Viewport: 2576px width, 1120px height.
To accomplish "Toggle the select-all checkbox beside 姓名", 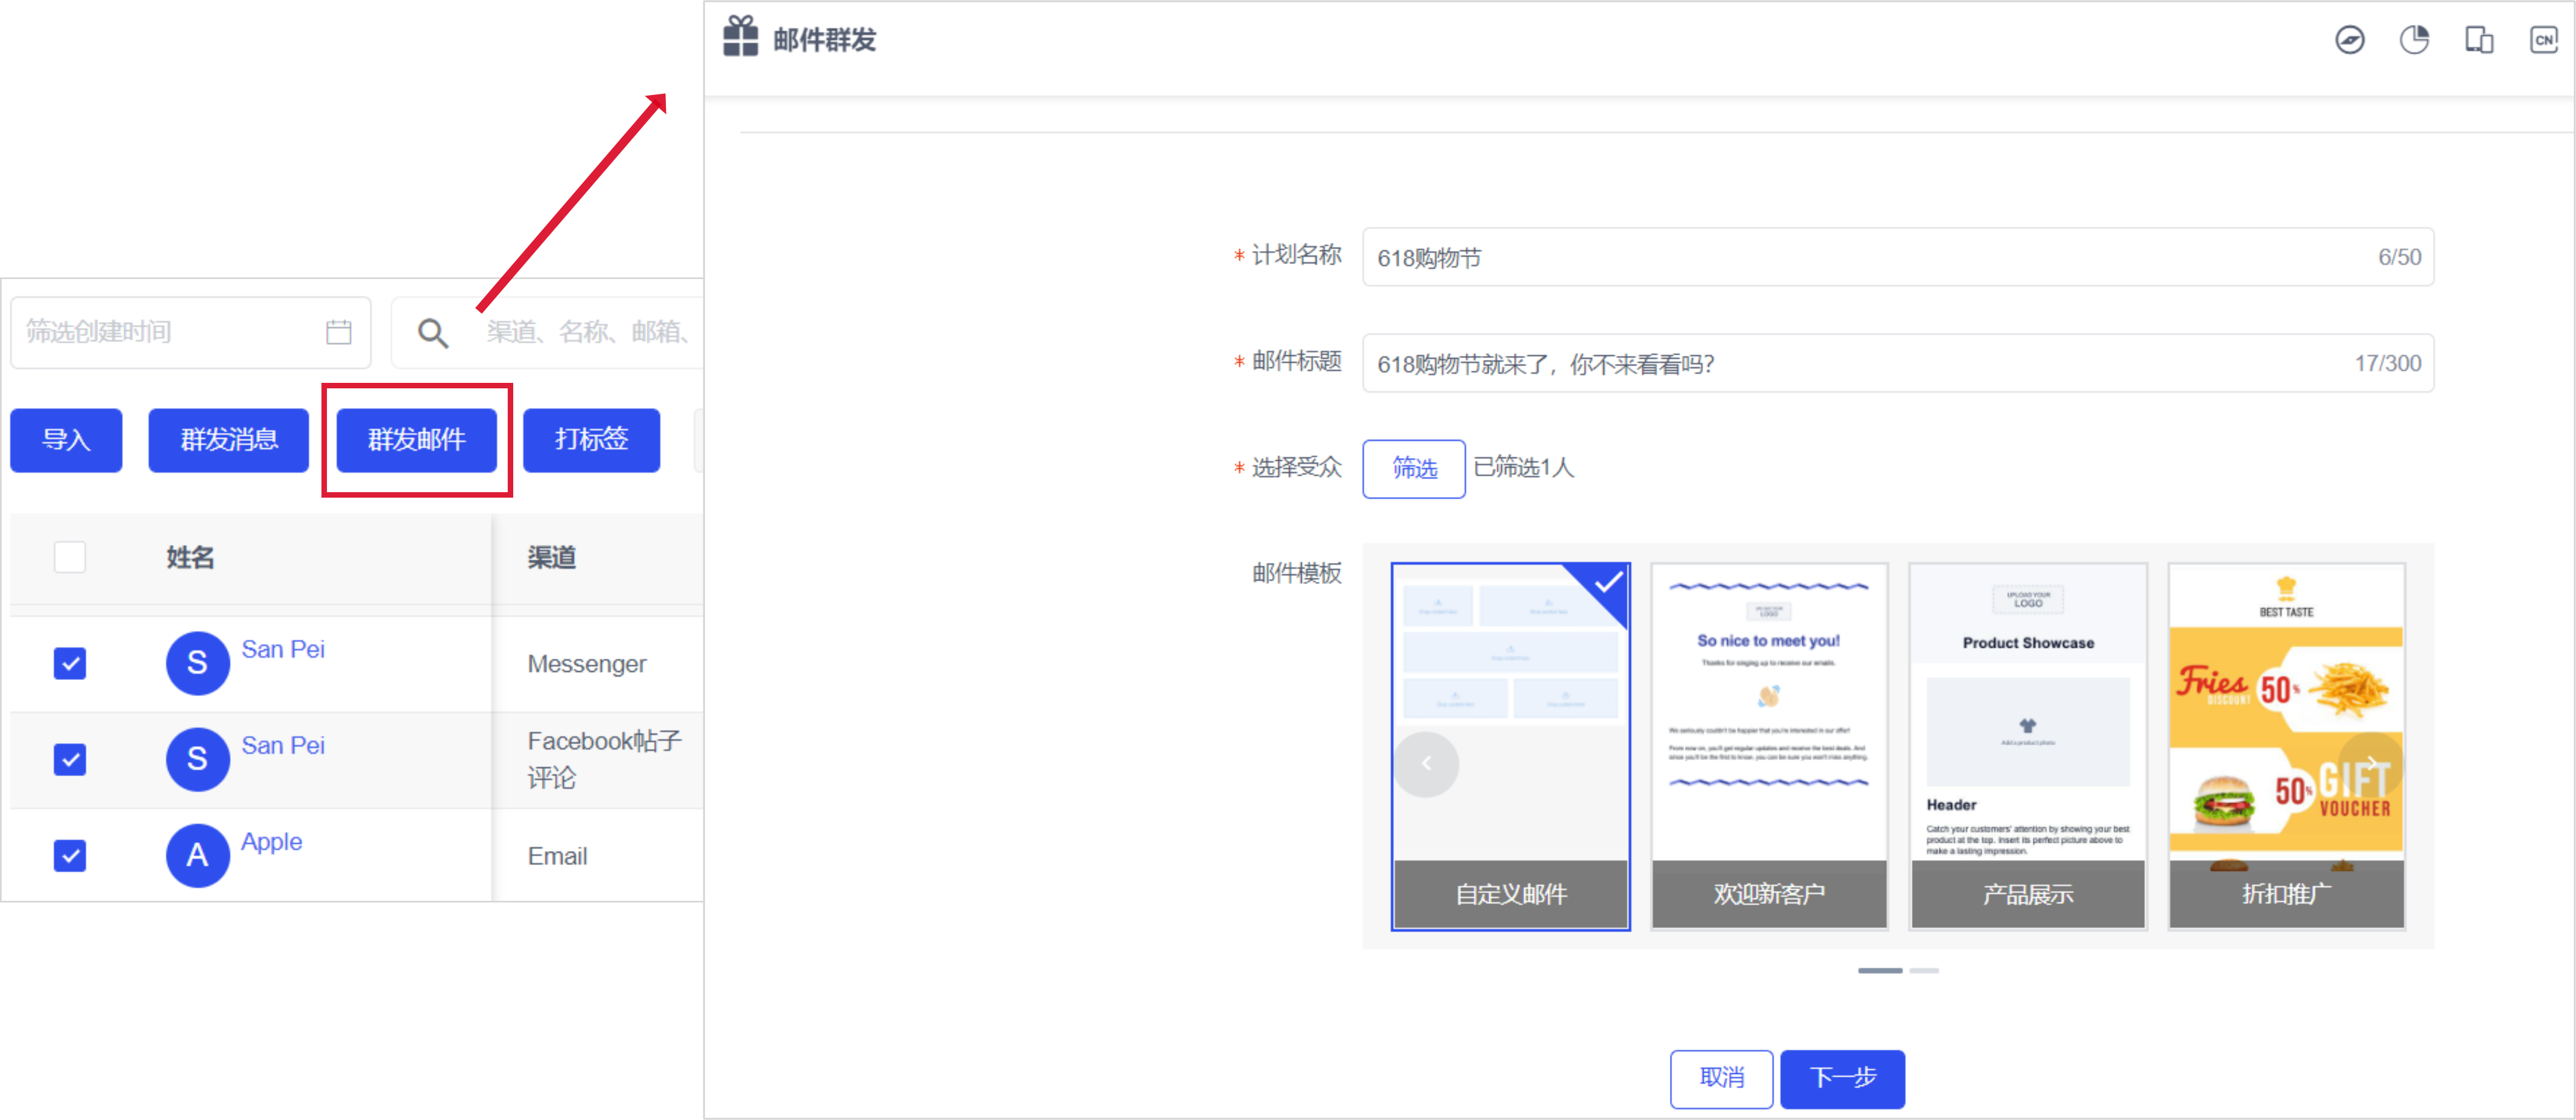I will (70, 557).
